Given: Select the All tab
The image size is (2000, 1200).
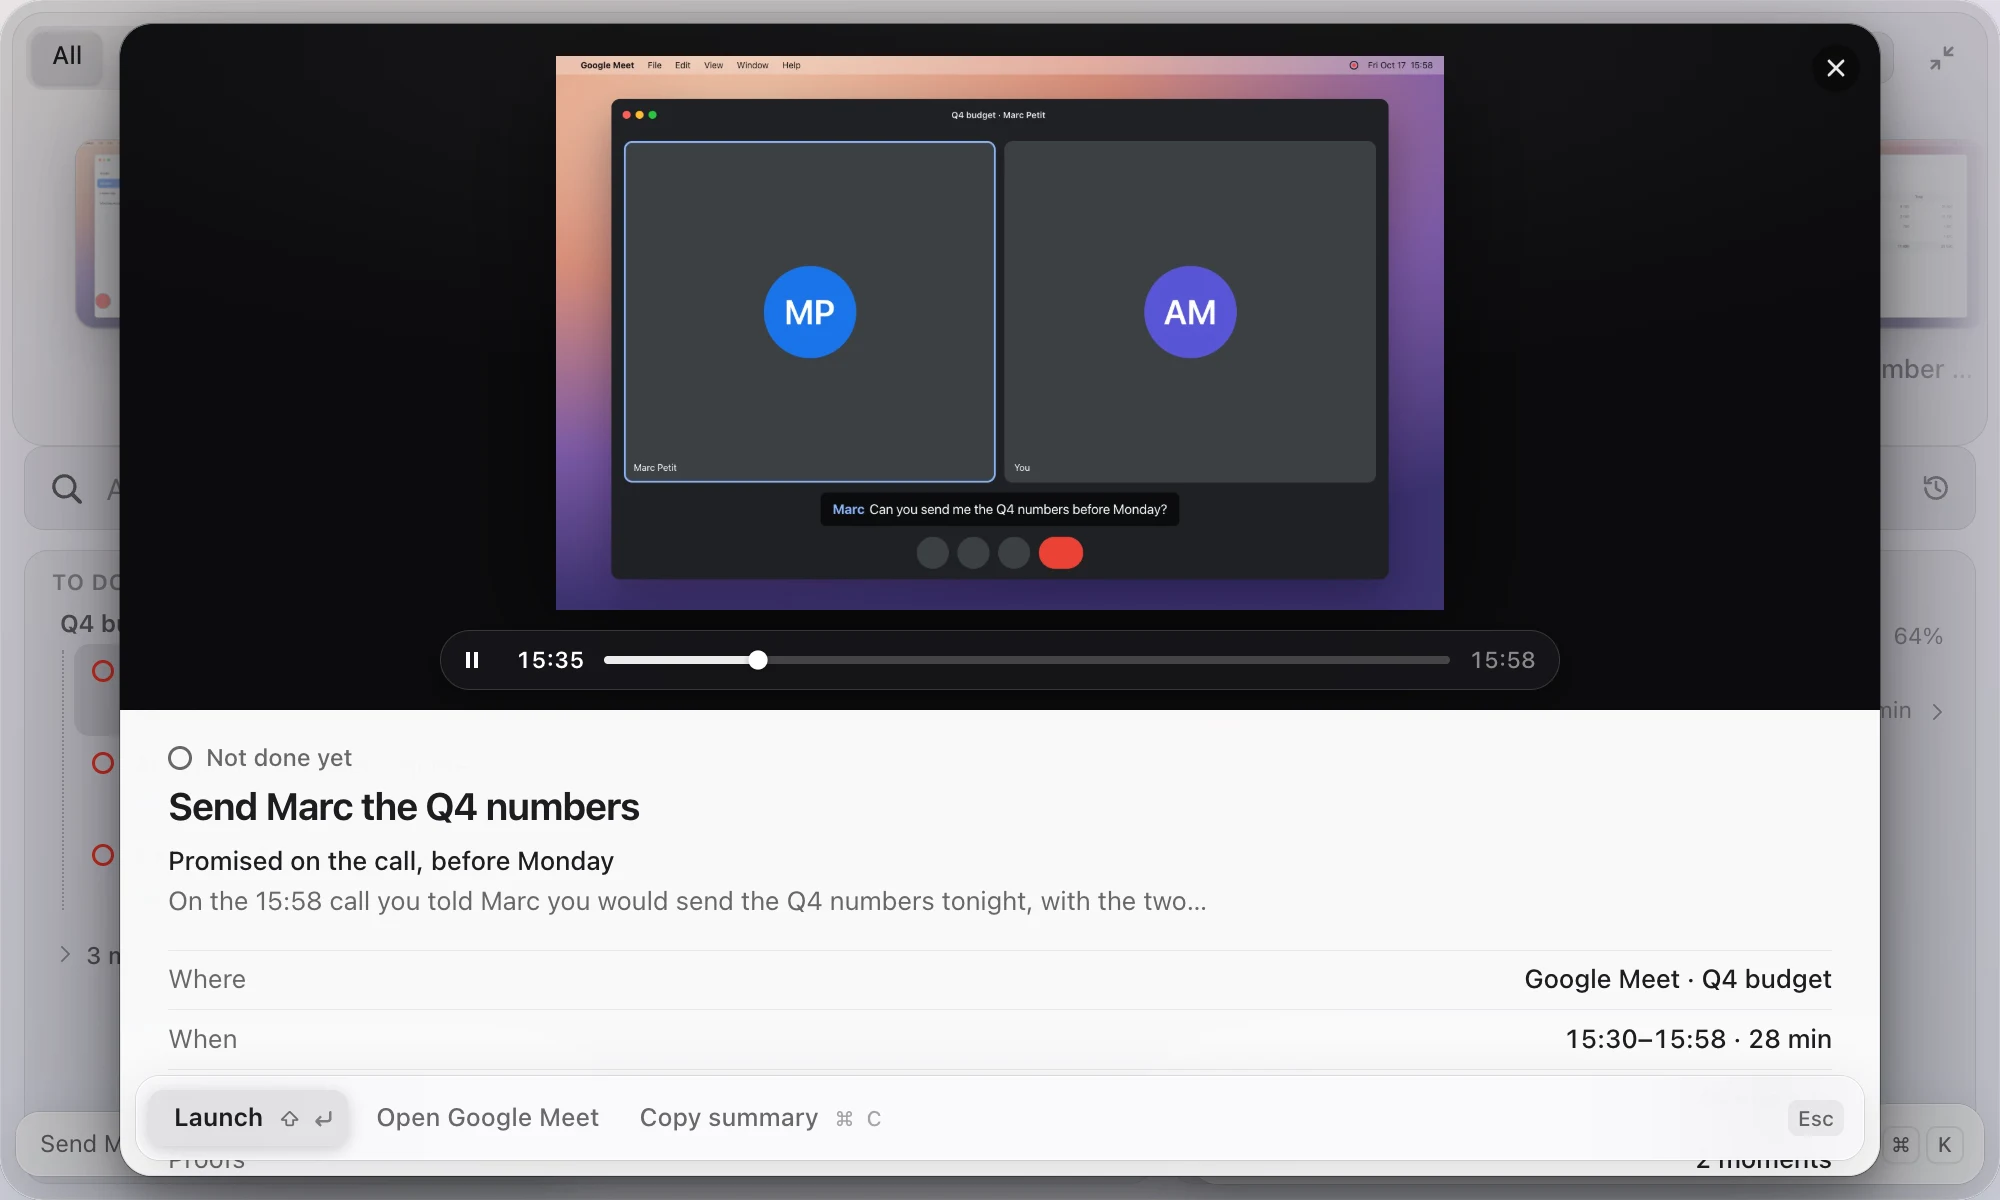Looking at the screenshot, I should (x=67, y=56).
